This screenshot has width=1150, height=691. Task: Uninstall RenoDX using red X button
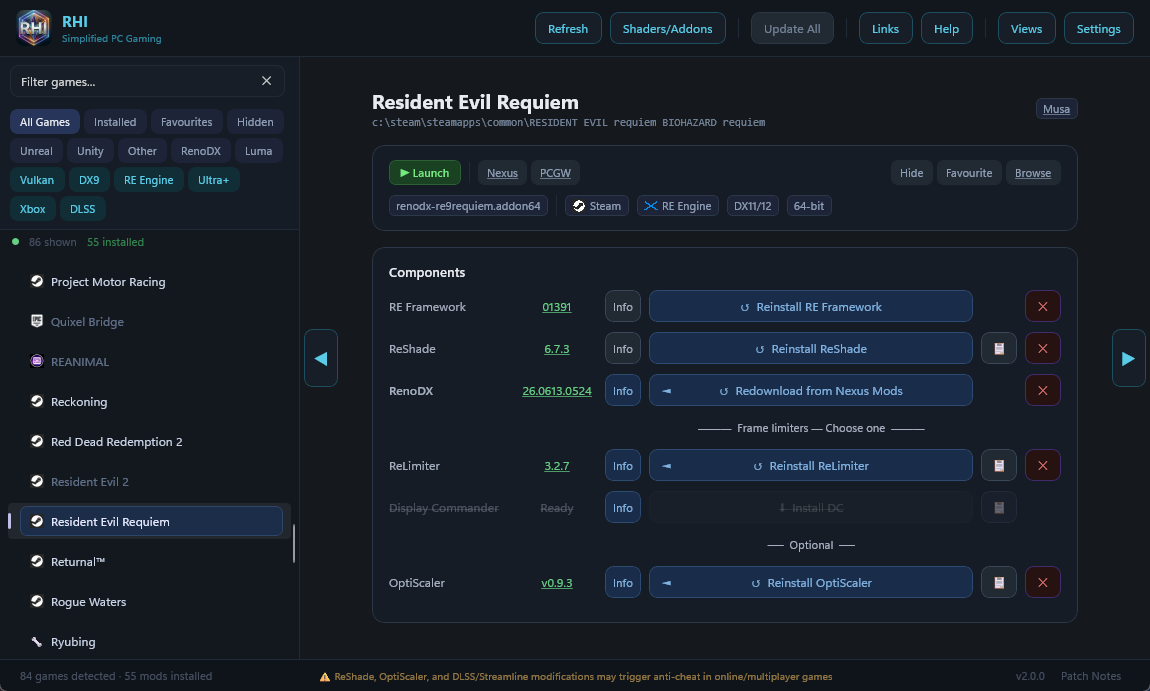1042,390
